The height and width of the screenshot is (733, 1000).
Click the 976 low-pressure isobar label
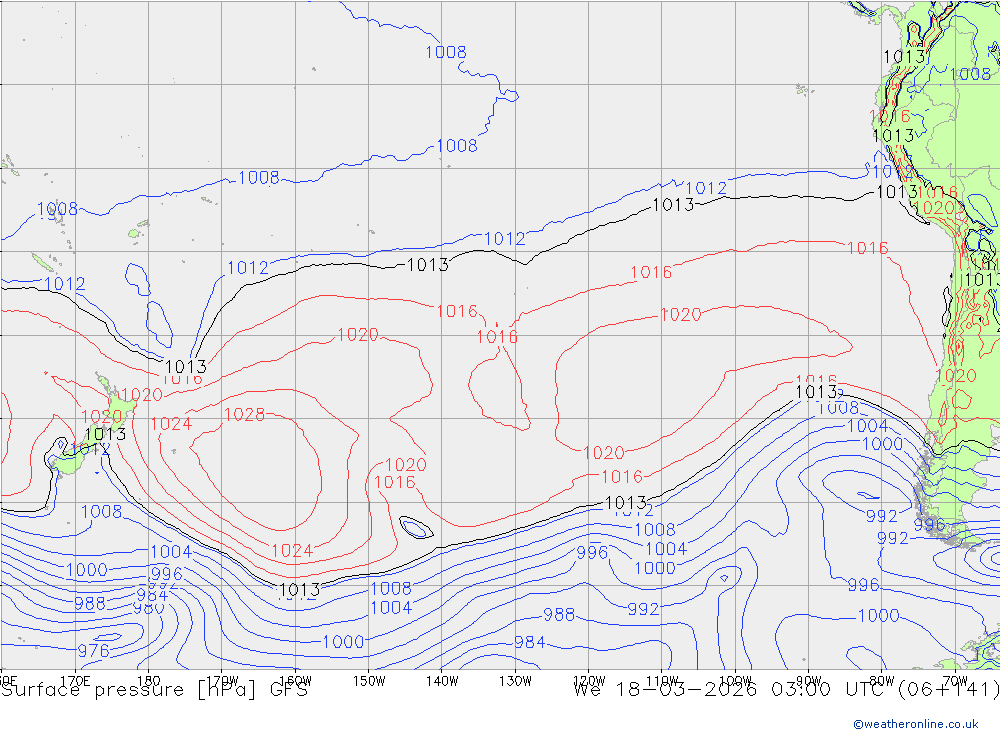(x=94, y=651)
